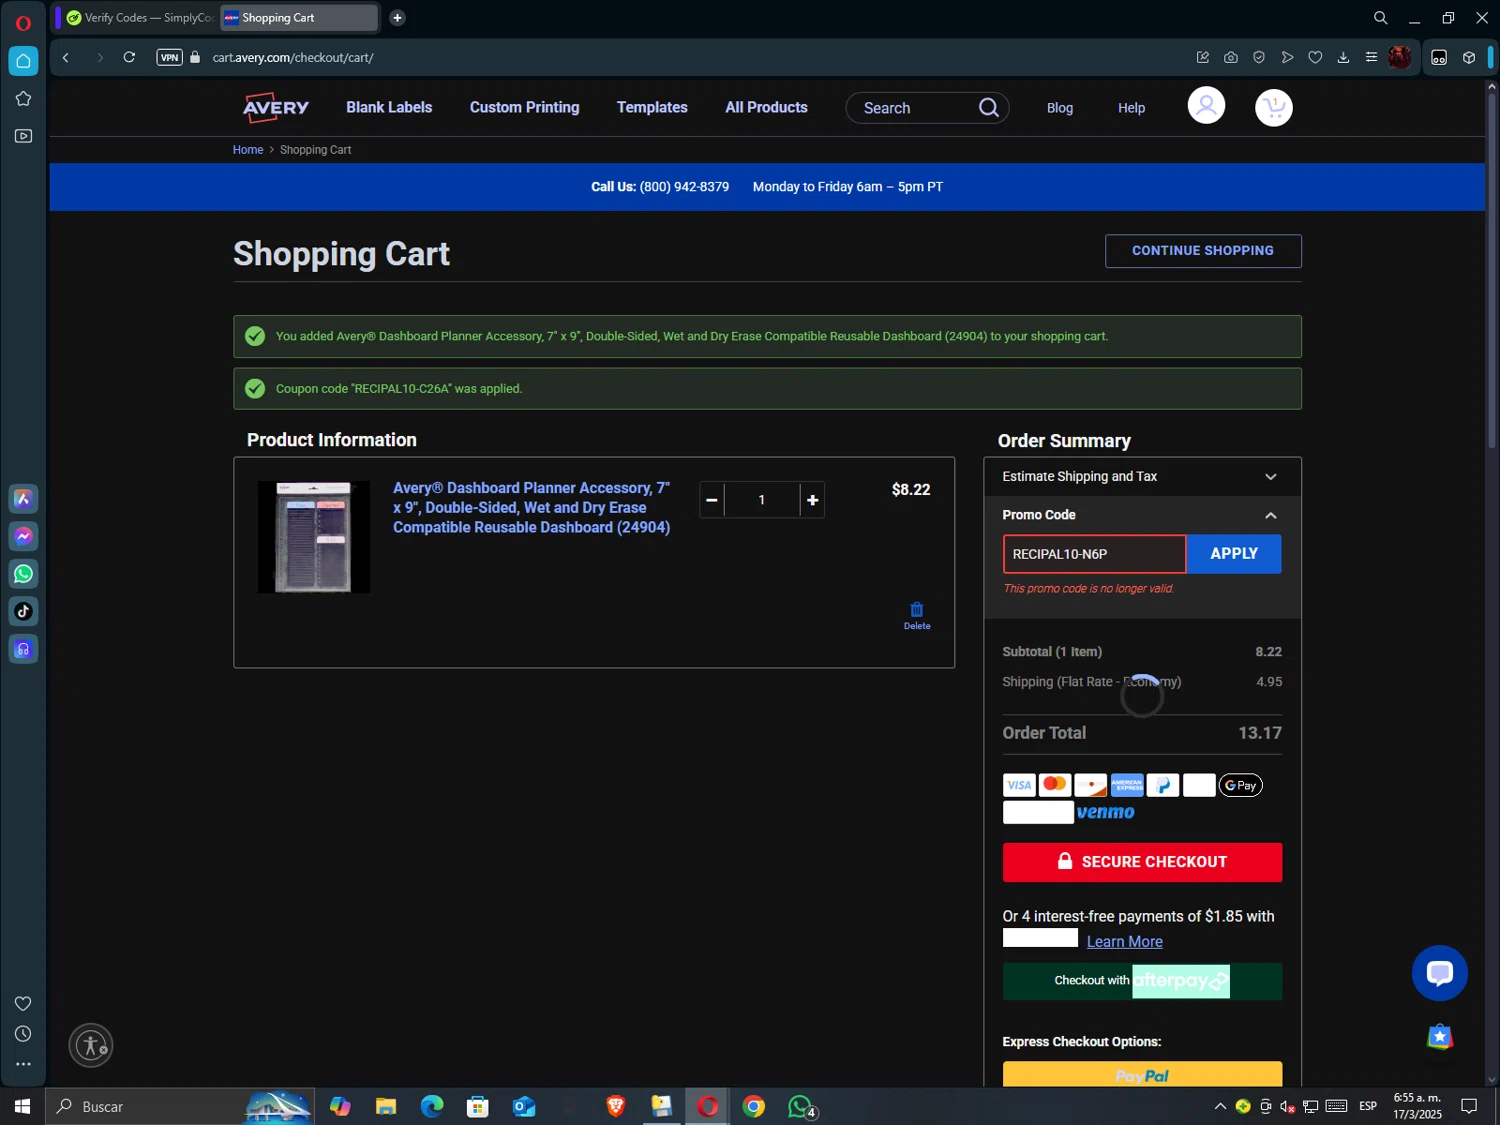Screen dimensions: 1500x1125
Task: Open Opera player icon in sidebar
Action: click(23, 136)
